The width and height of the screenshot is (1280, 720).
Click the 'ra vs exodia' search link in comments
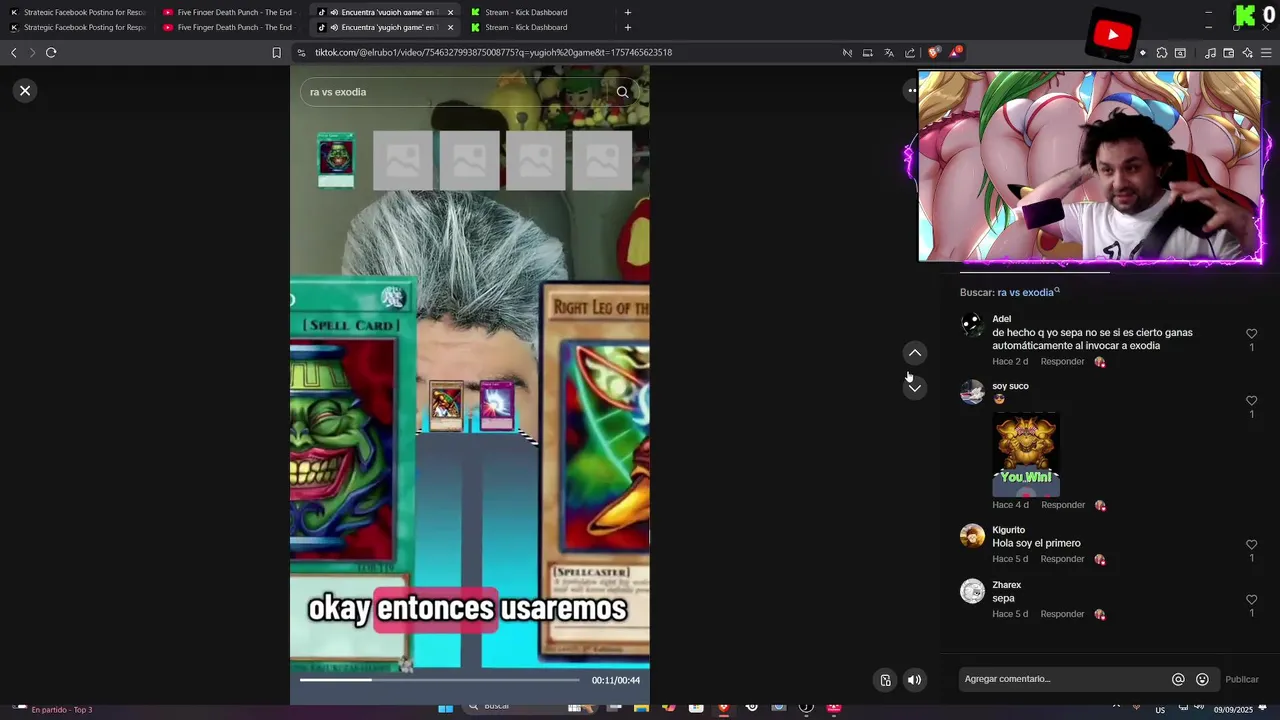(x=1028, y=292)
